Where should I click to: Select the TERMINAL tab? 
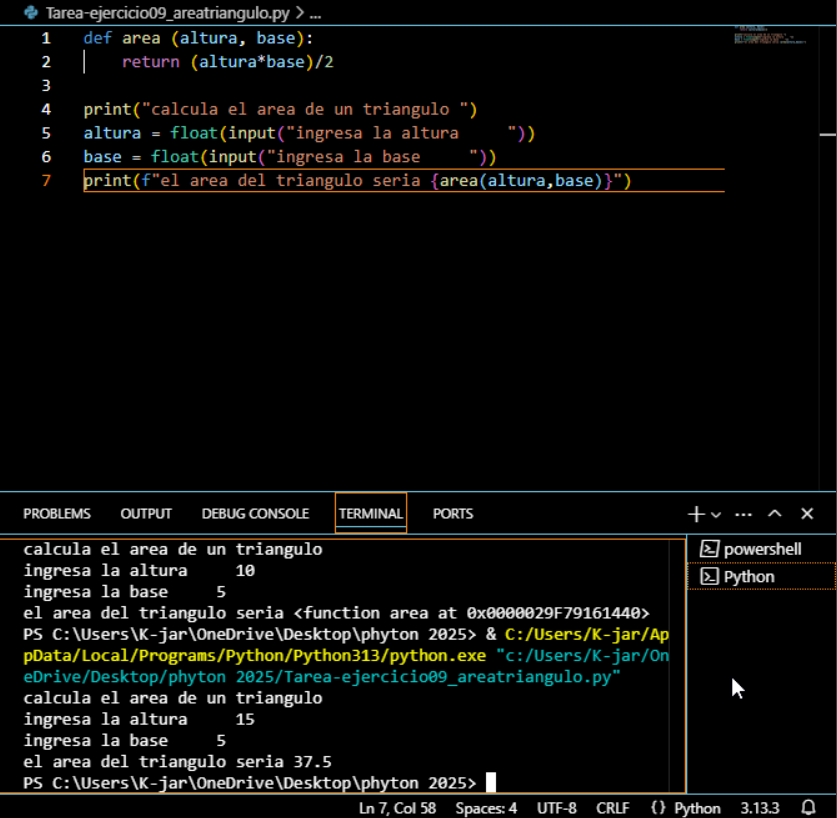(370, 514)
